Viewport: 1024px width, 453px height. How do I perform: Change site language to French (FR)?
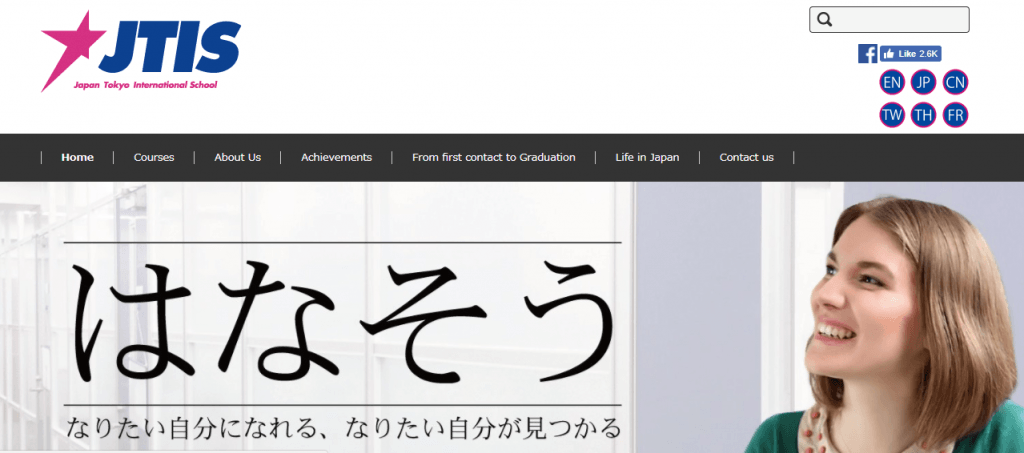[x=955, y=115]
